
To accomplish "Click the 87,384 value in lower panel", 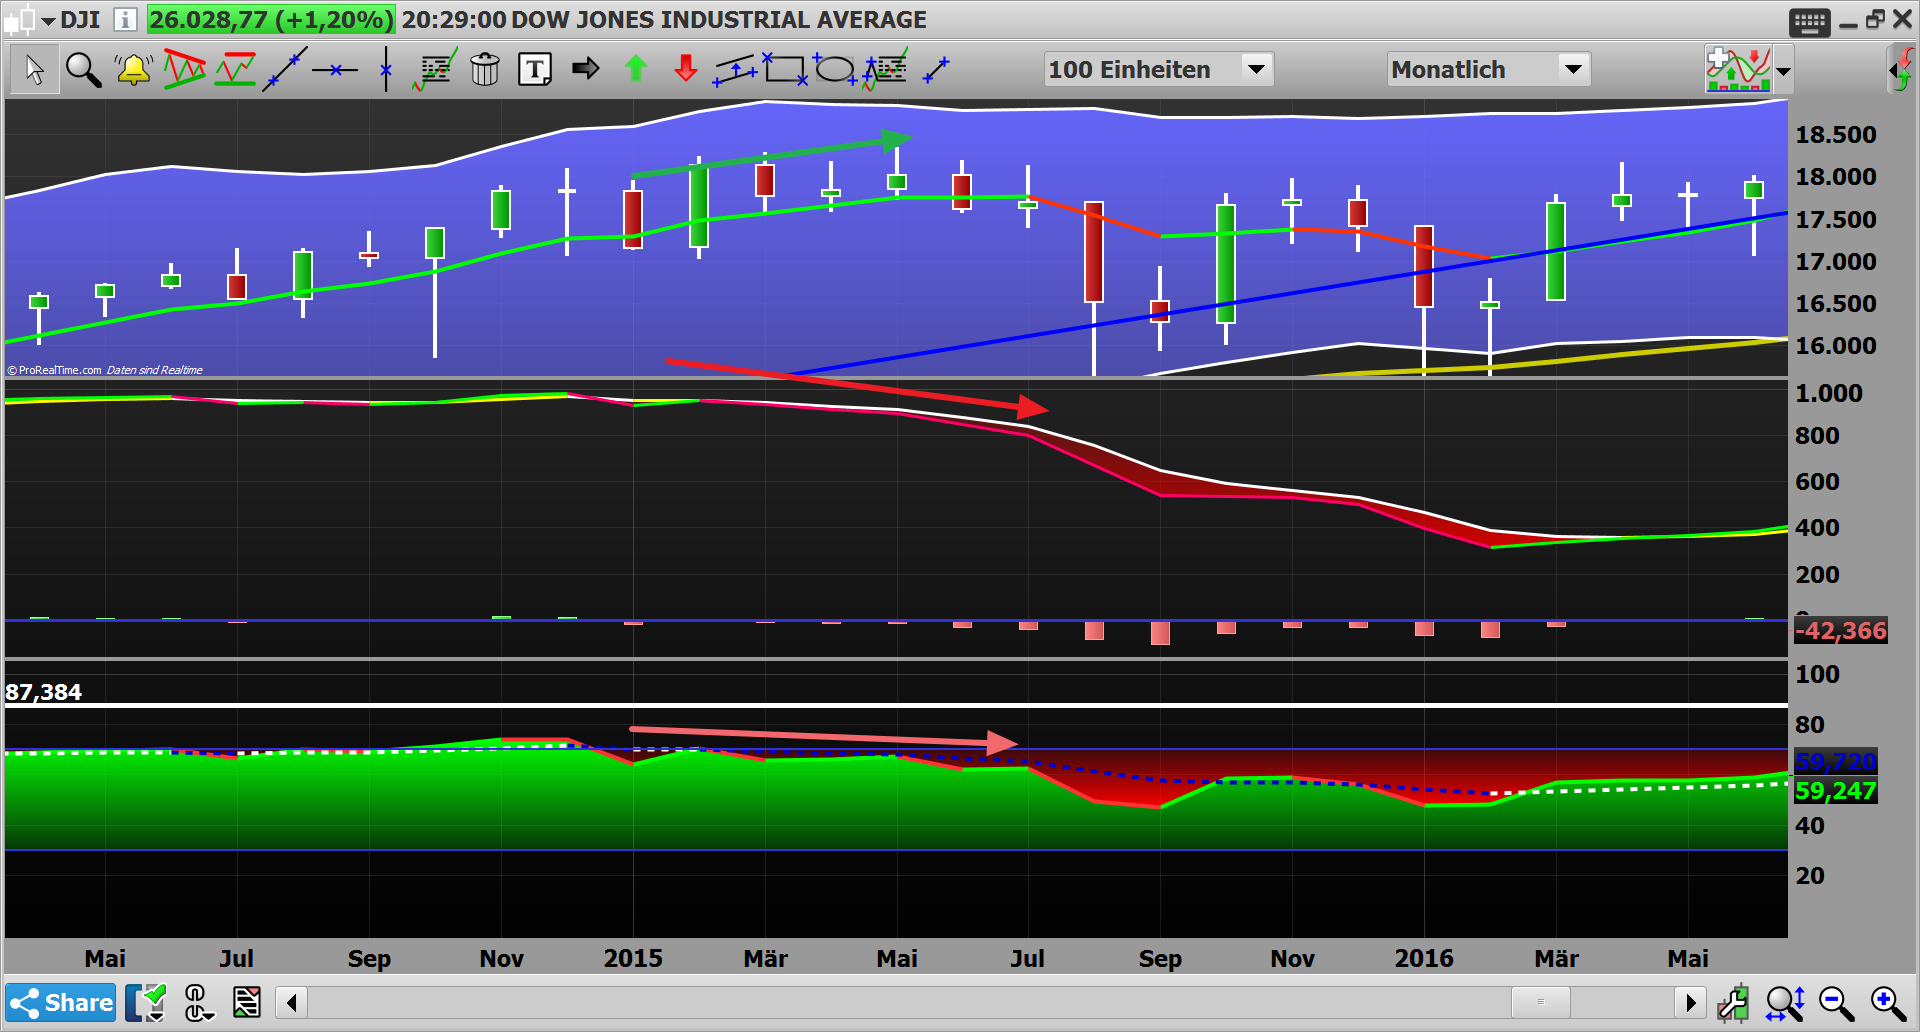I will (43, 692).
